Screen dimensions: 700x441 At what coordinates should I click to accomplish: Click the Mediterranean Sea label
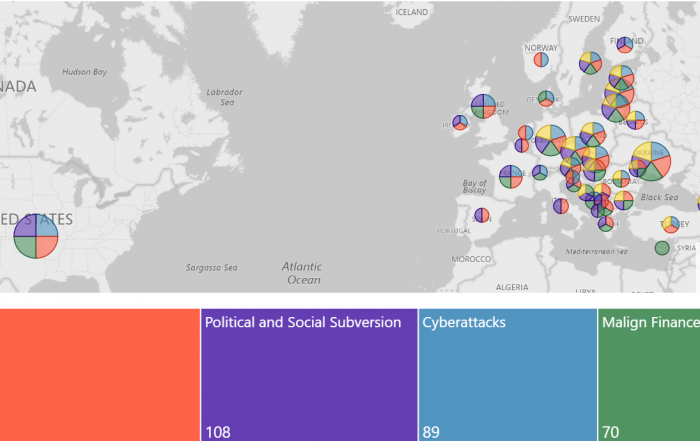[596, 251]
